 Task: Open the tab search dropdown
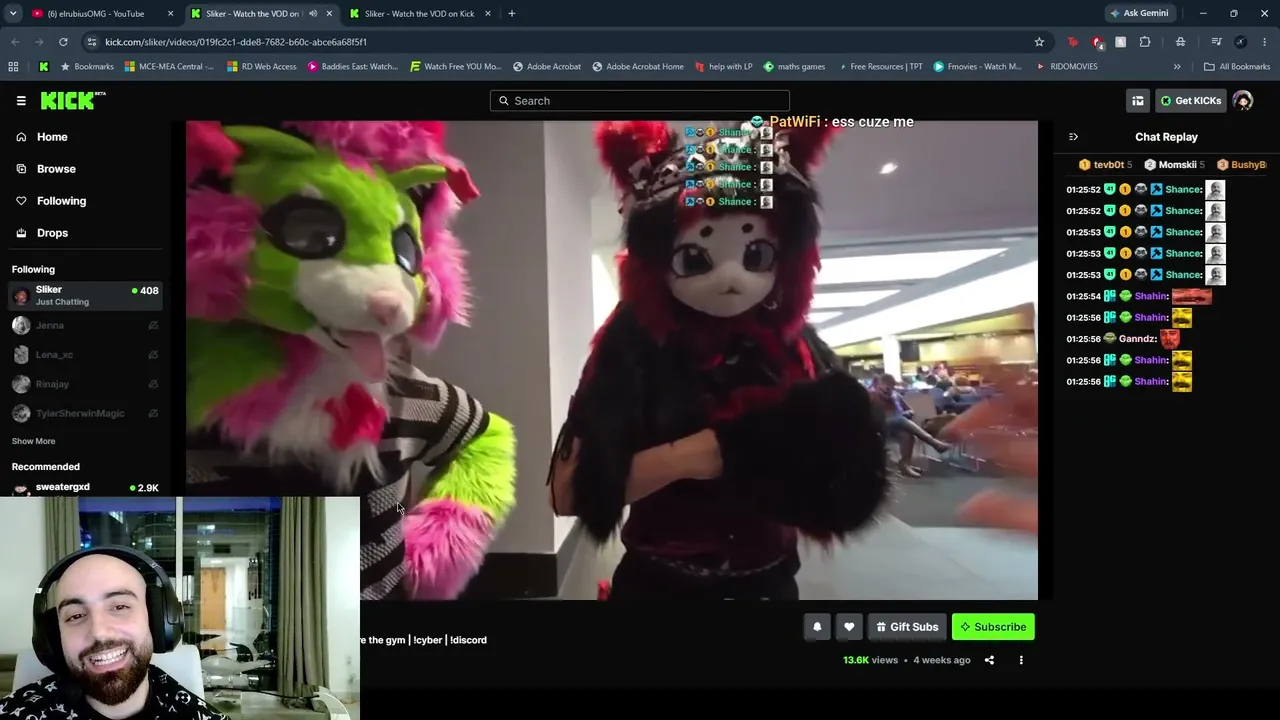pyautogui.click(x=13, y=14)
